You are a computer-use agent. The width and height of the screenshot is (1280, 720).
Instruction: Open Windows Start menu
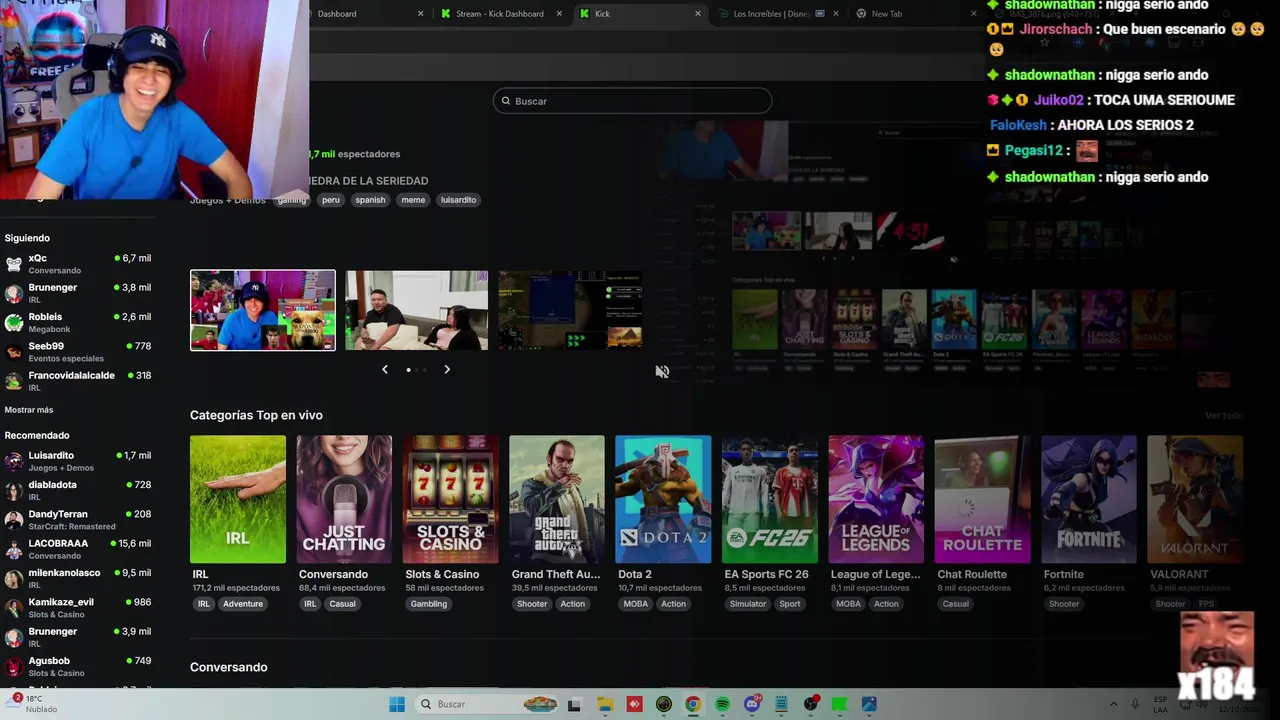click(x=397, y=704)
